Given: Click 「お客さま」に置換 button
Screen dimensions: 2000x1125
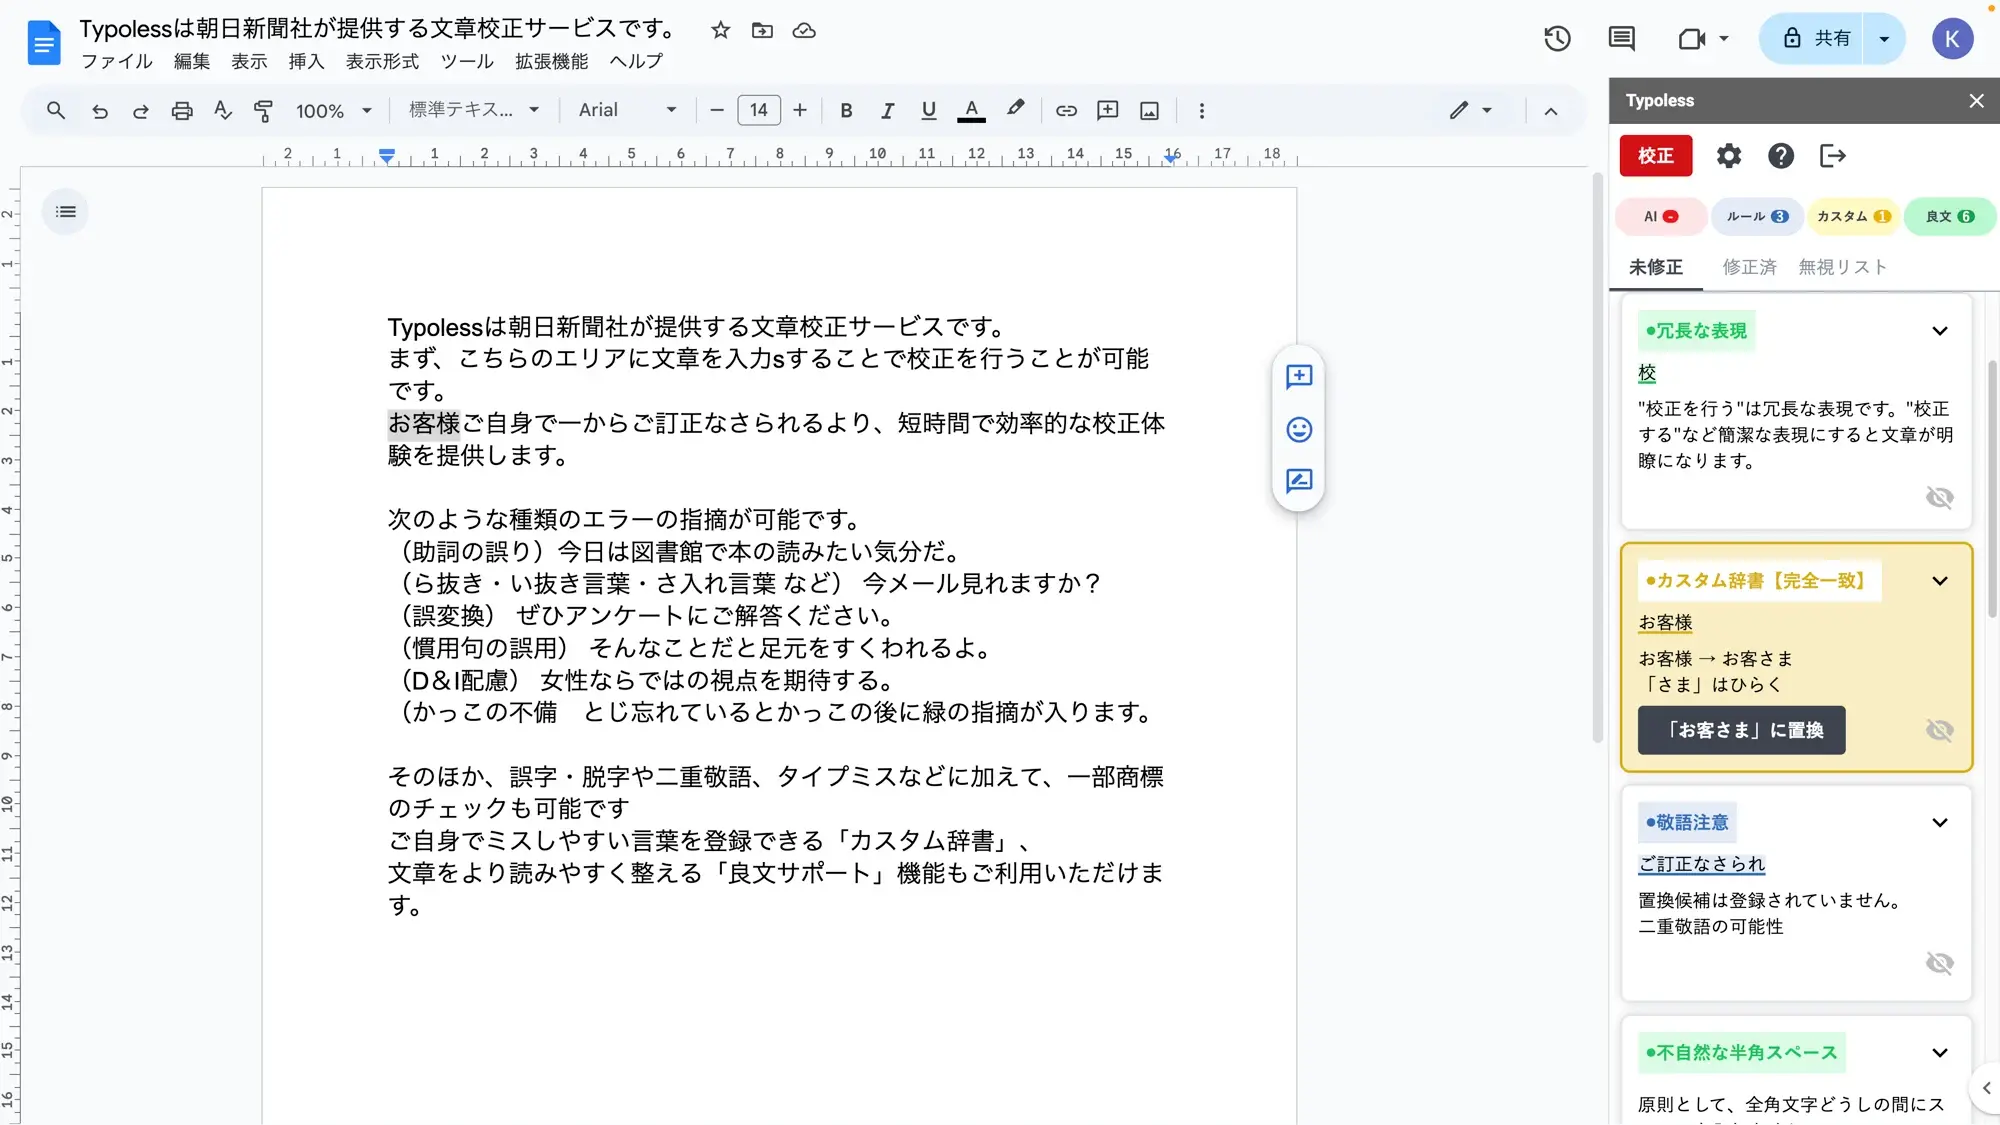Looking at the screenshot, I should pos(1742,730).
